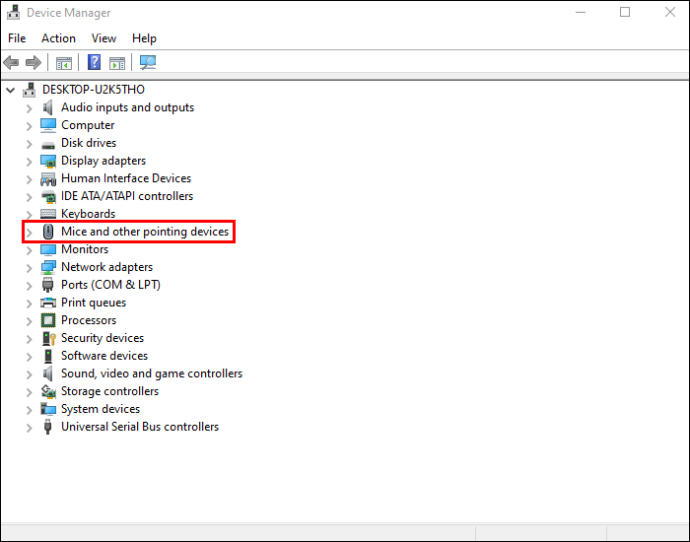Maximize the Device Manager window
The image size is (690, 542).
pyautogui.click(x=625, y=12)
